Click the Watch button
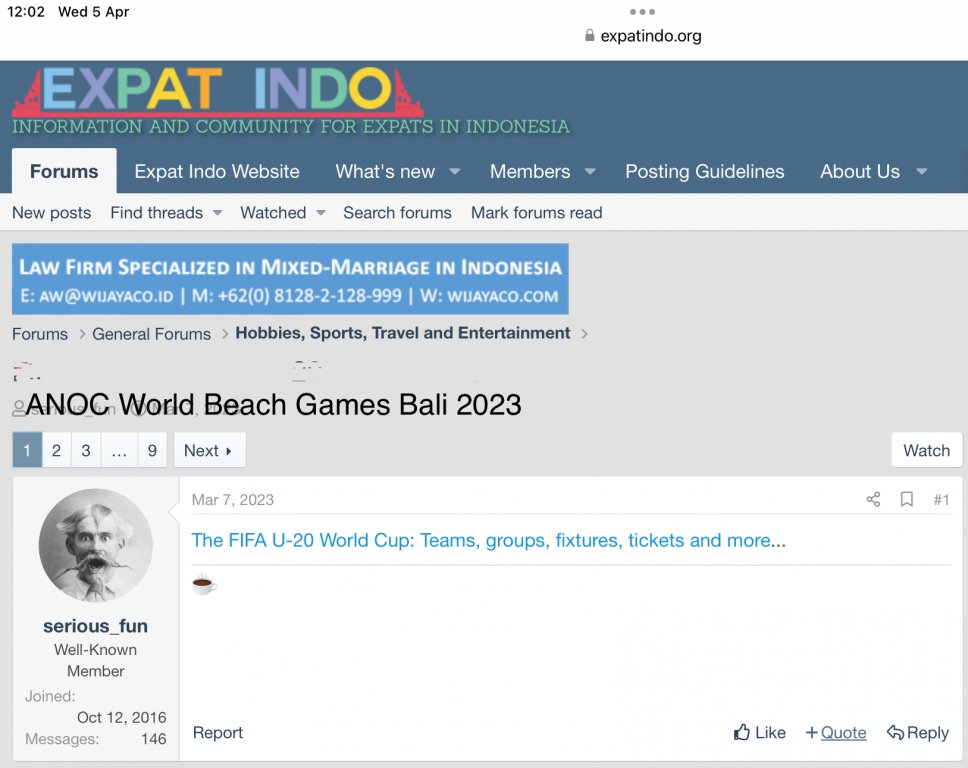Image resolution: width=968 pixels, height=768 pixels. (926, 450)
